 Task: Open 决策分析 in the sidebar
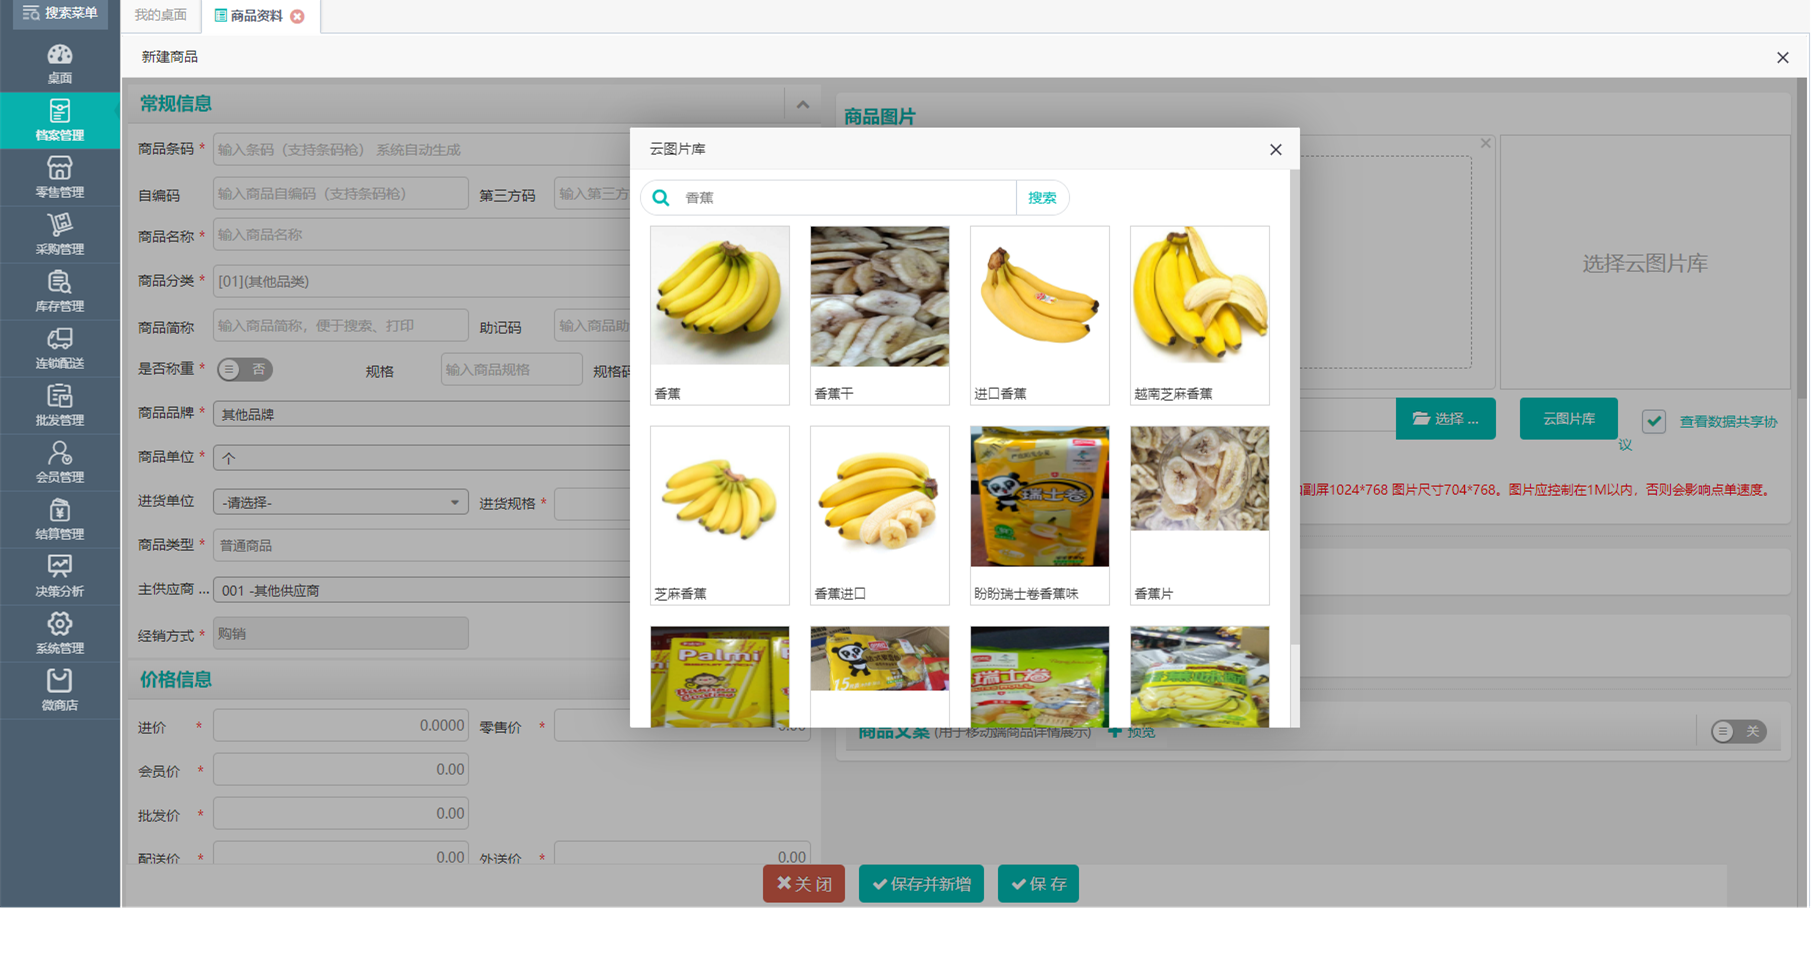[59, 576]
